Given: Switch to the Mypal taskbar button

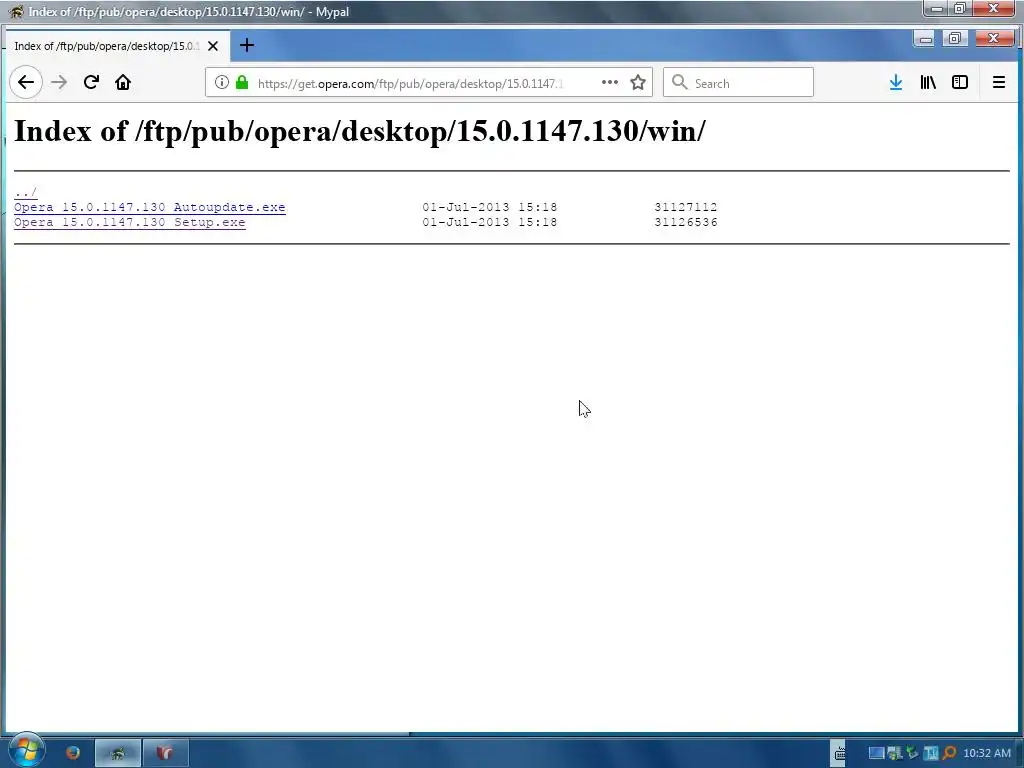Looking at the screenshot, I should (x=118, y=753).
